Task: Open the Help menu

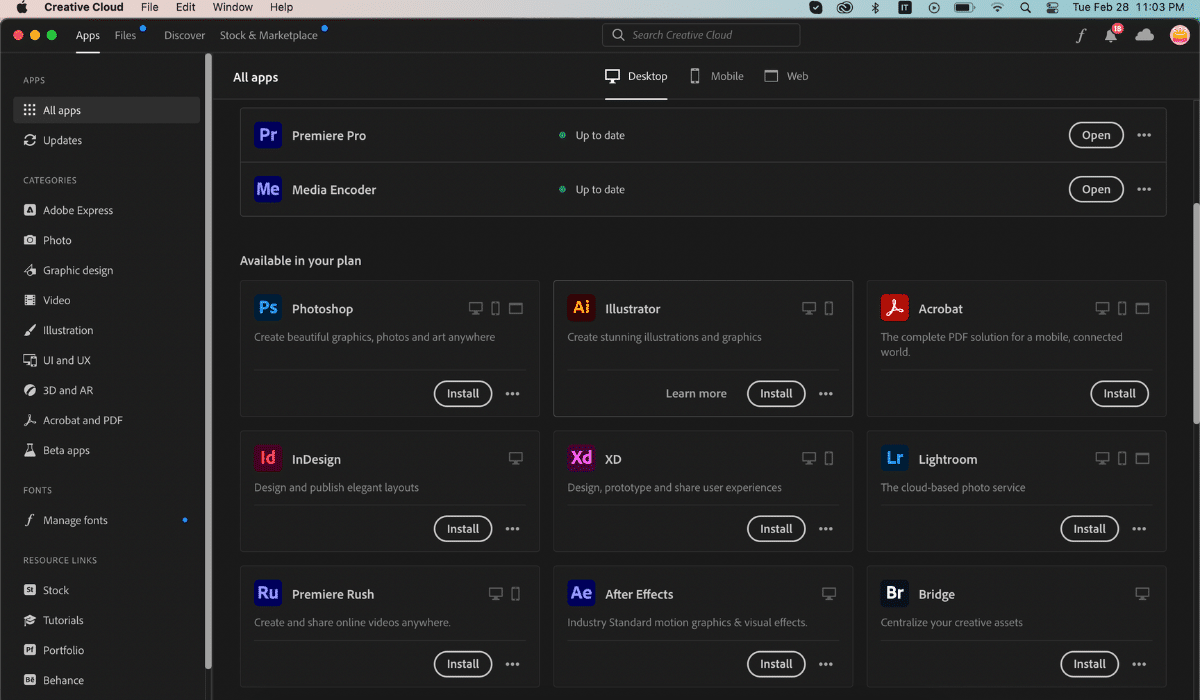Action: pyautogui.click(x=282, y=7)
